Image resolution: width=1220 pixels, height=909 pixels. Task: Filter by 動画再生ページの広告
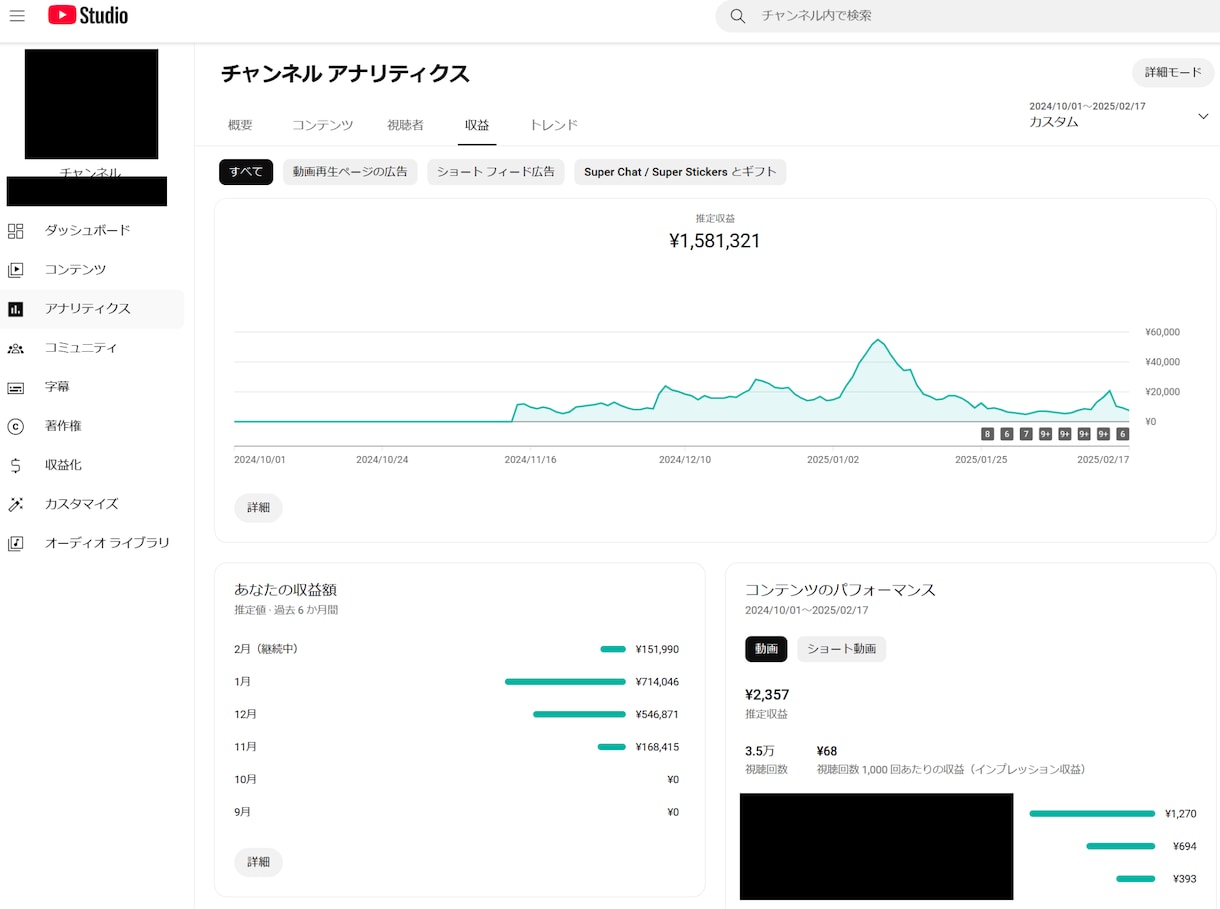(x=350, y=172)
